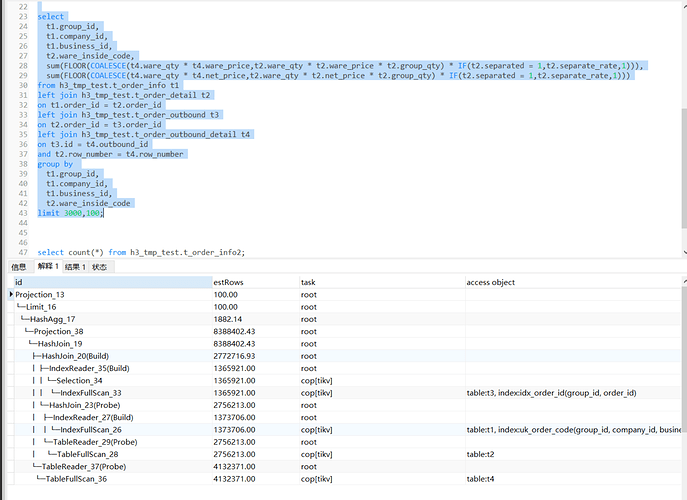The width and height of the screenshot is (687, 500).
Task: Click the estRows column header
Action: coord(255,282)
